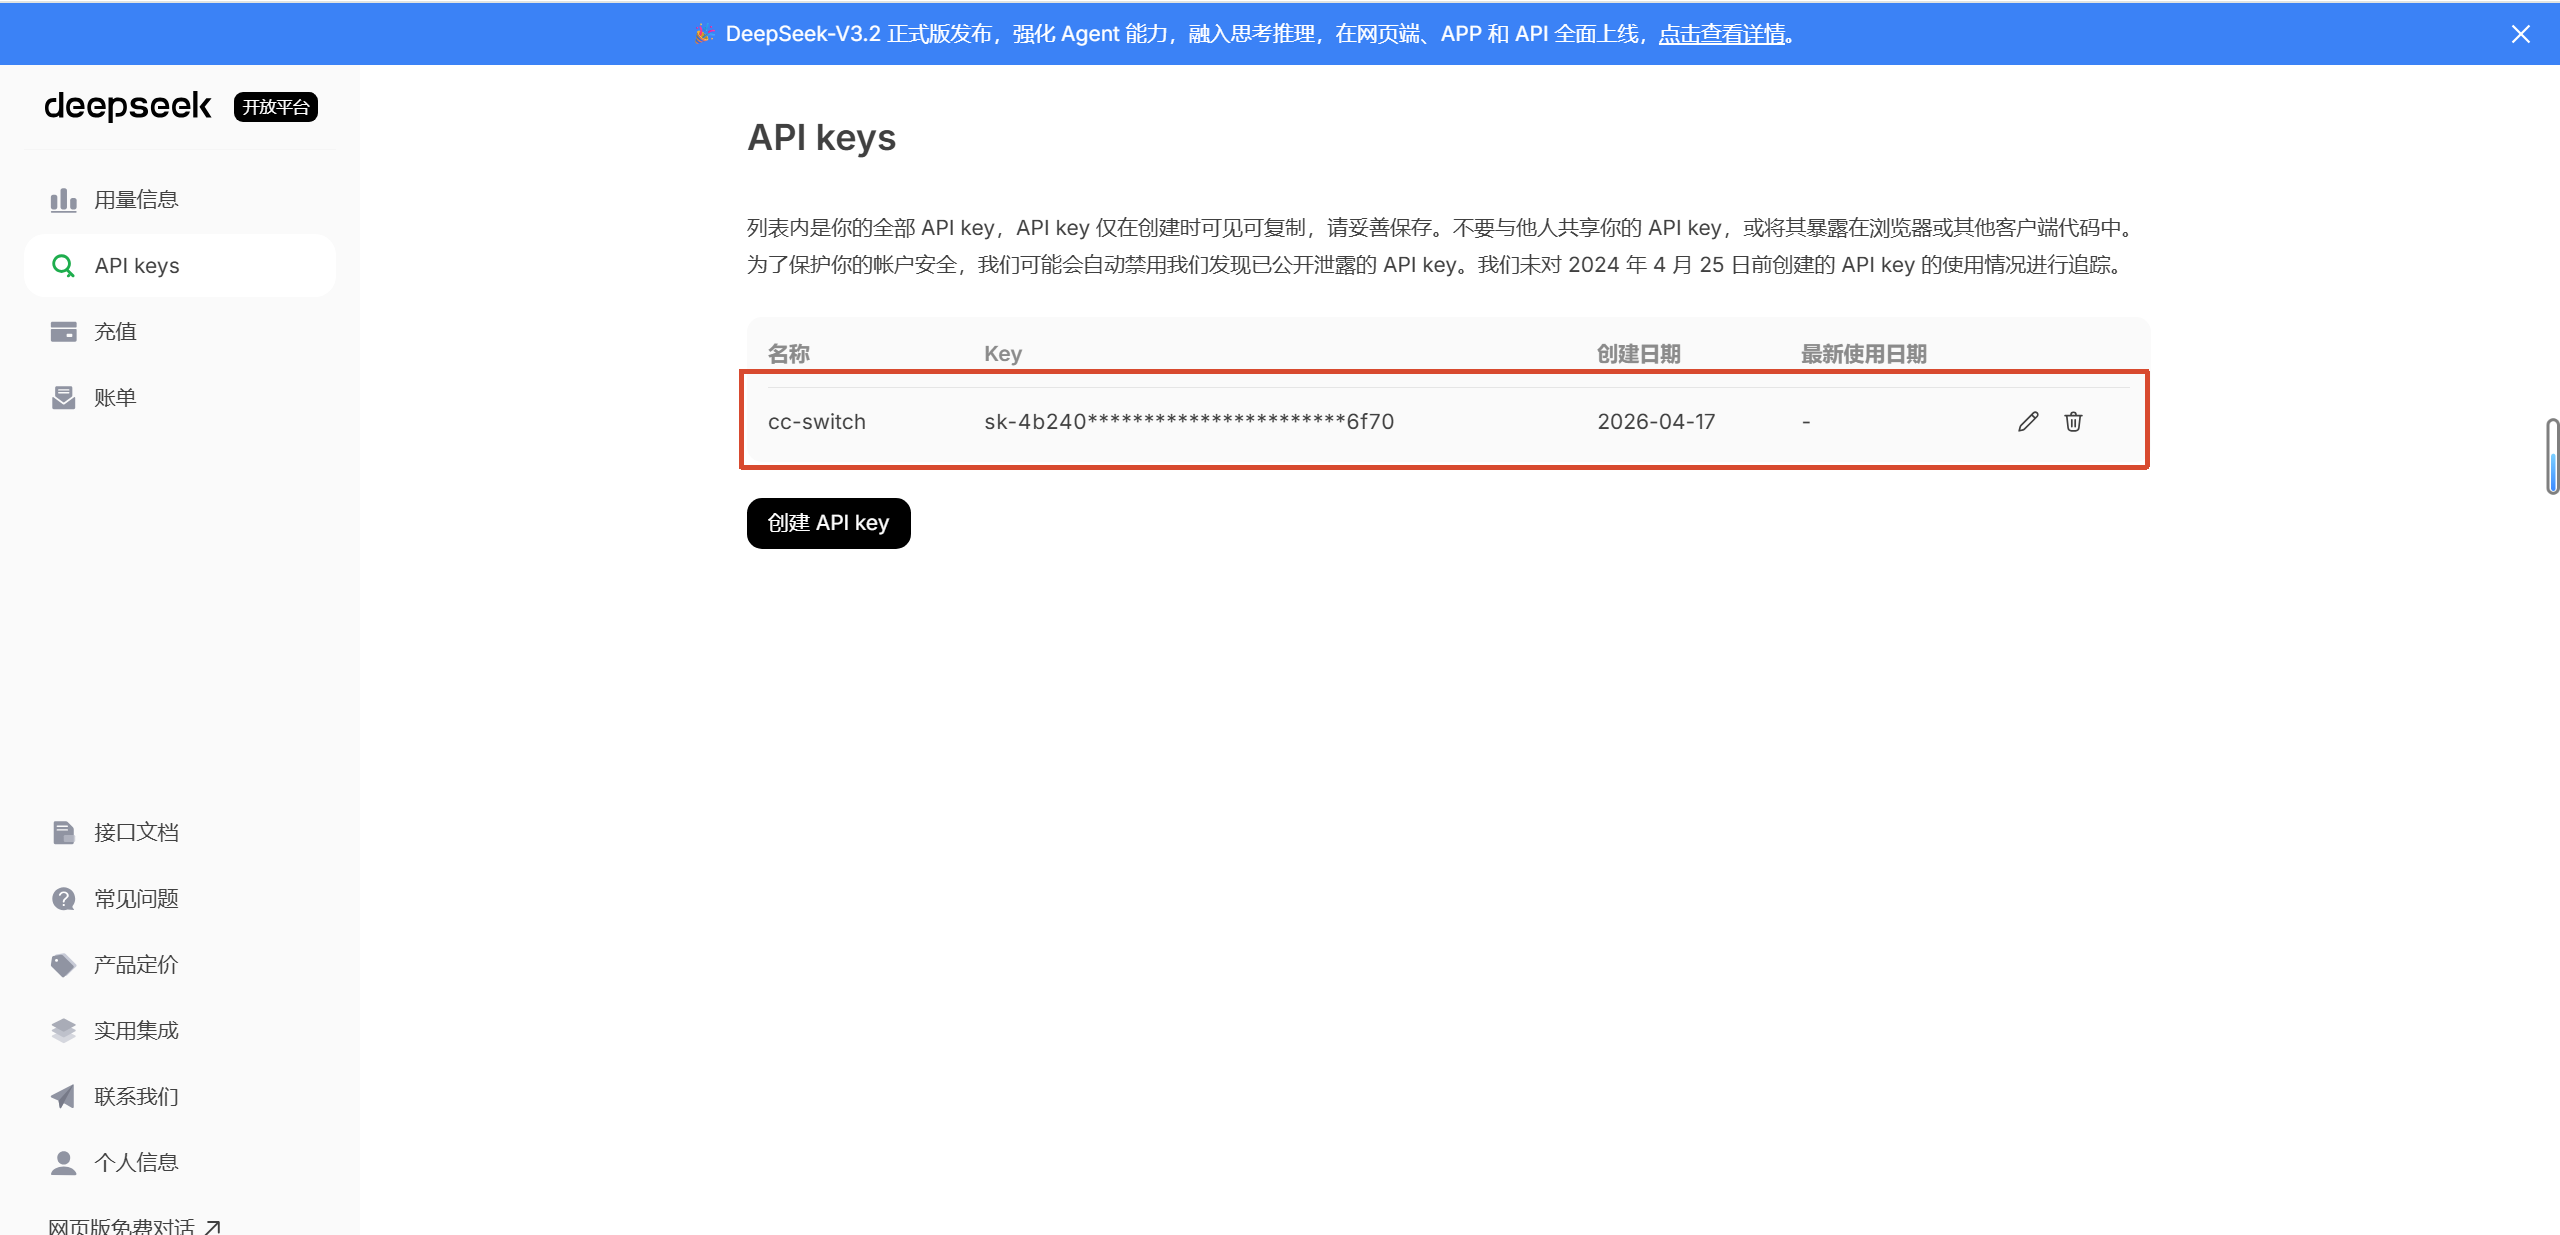Viewport: 2560px width, 1235px height.
Task: Open 常见问题 FAQ question-mark icon
Action: click(x=63, y=898)
